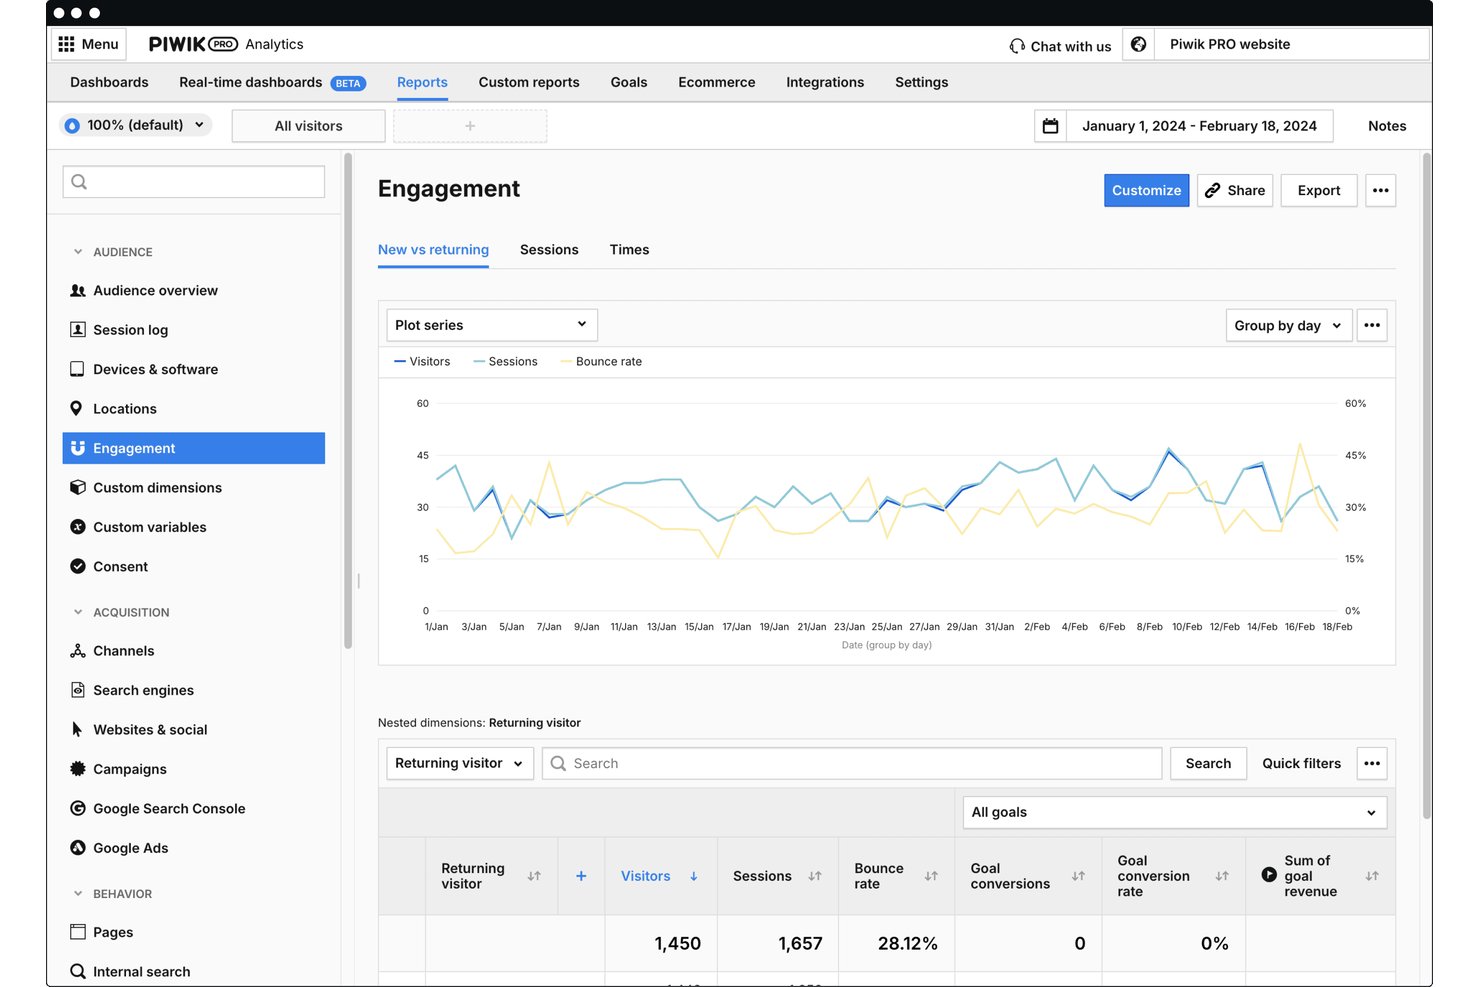Click the Devices & software icon

pyautogui.click(x=77, y=369)
